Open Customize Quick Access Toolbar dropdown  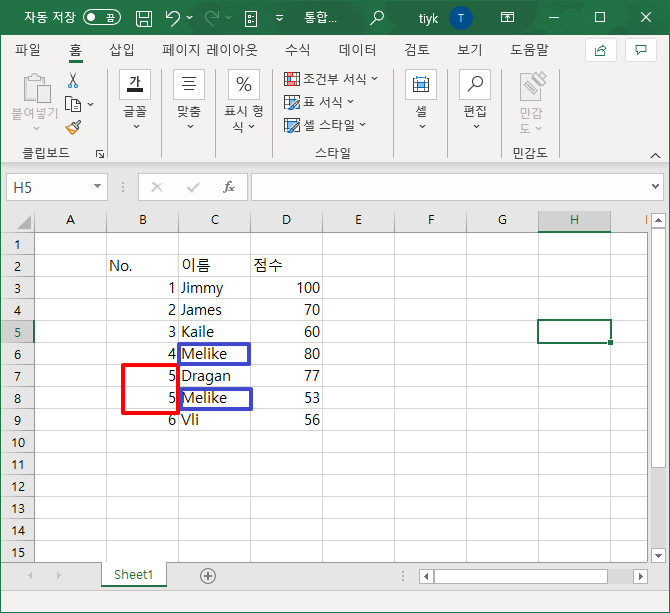coord(279,18)
